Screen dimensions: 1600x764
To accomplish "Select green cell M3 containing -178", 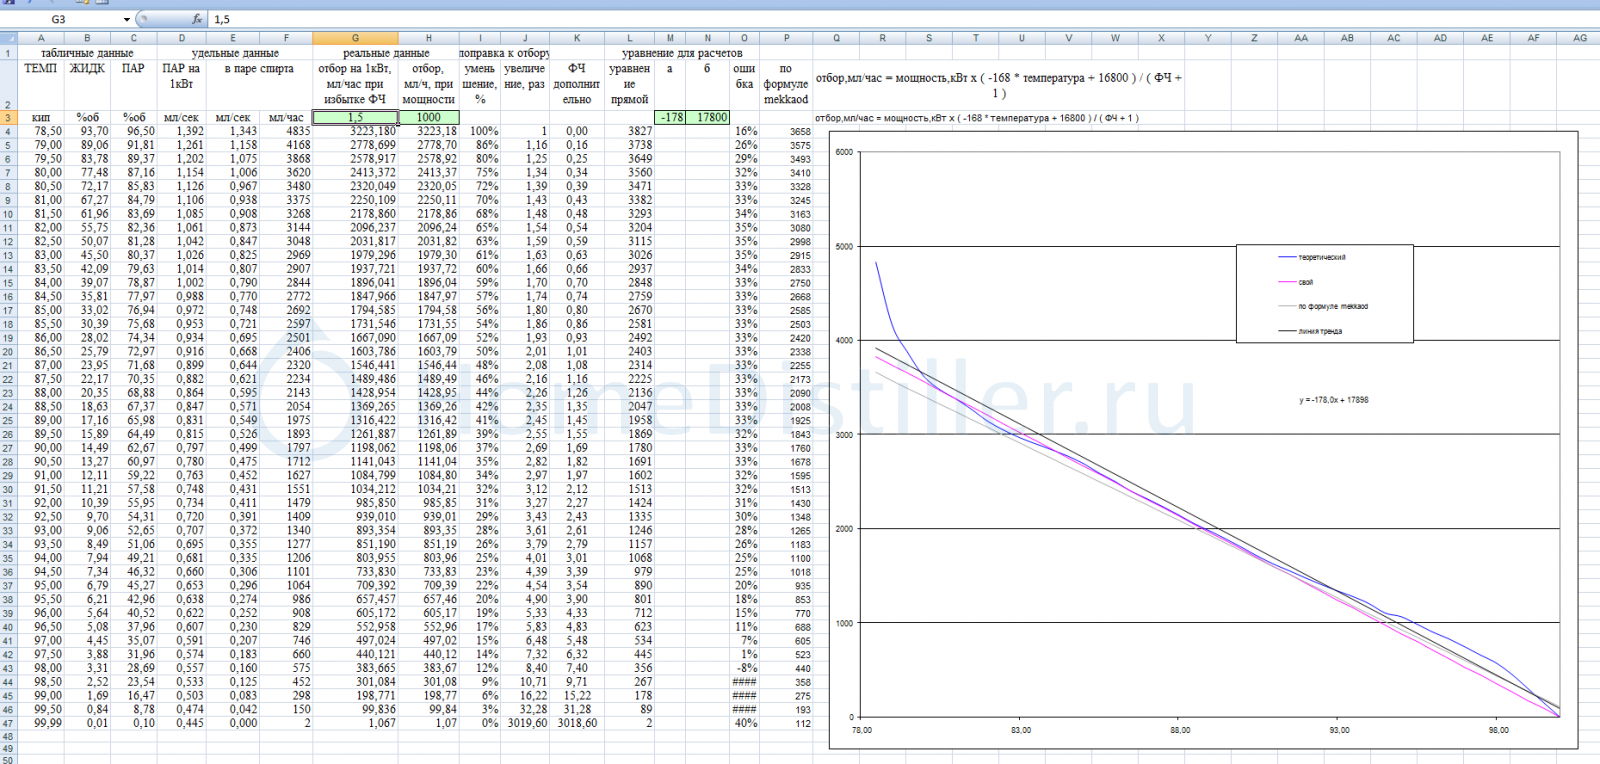I will 670,118.
